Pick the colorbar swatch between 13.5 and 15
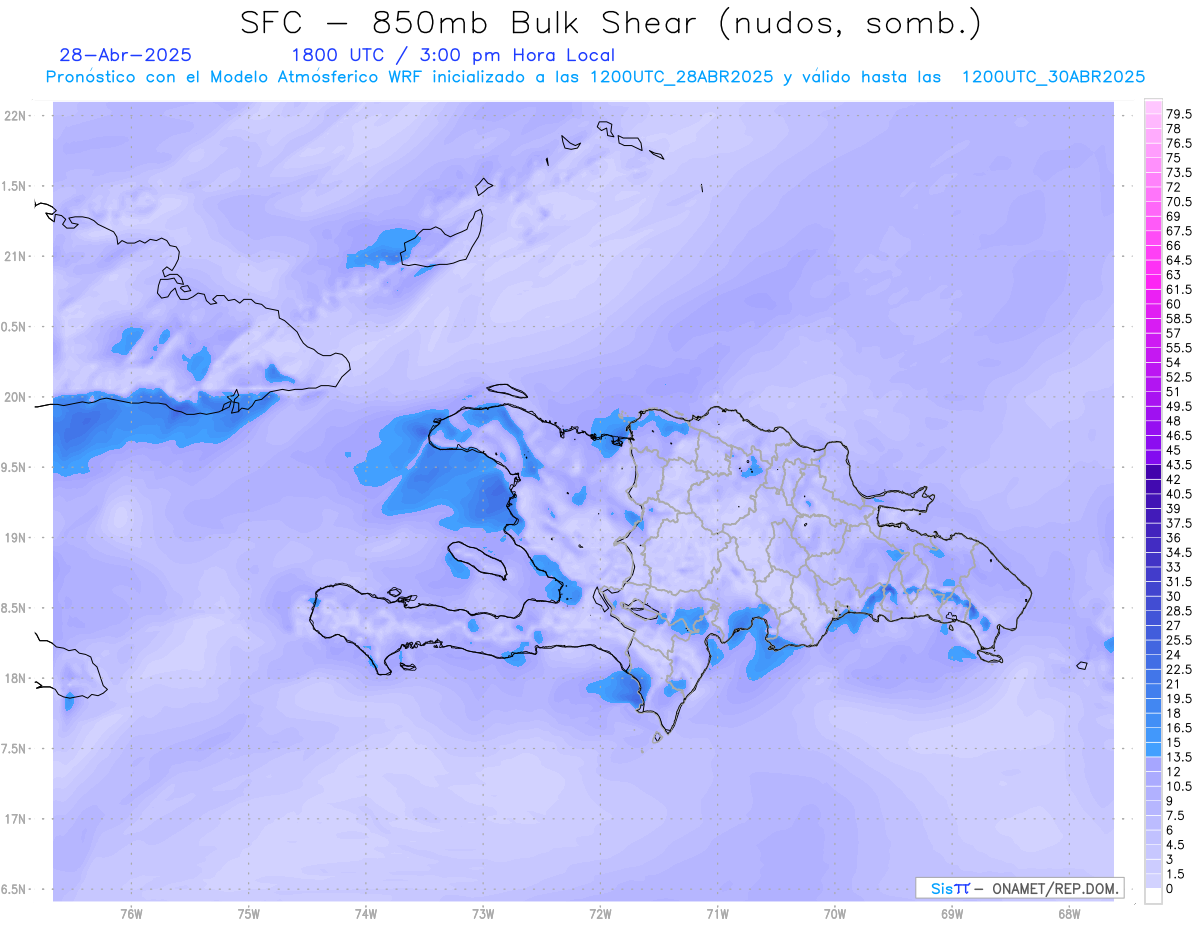 pos(1153,750)
